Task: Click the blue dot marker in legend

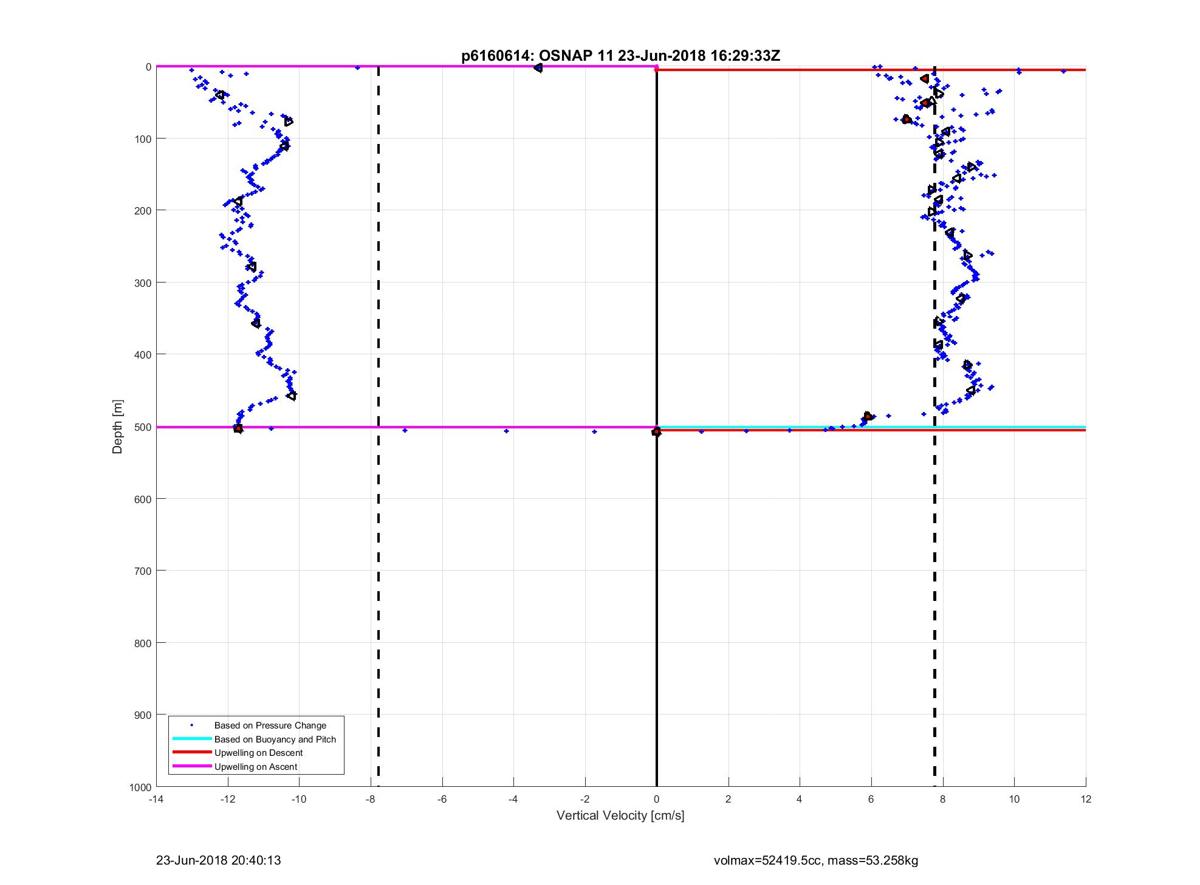Action: click(x=191, y=724)
